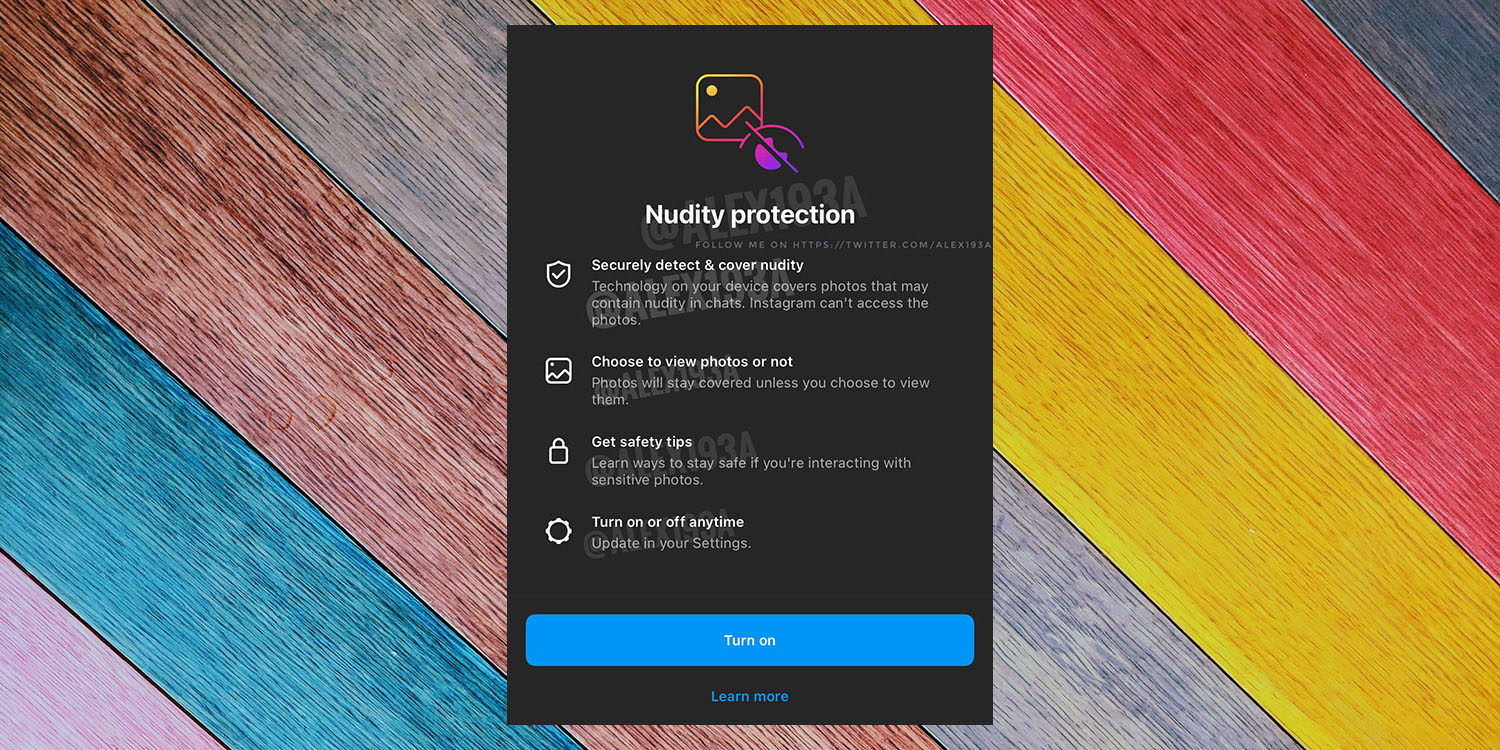Click the Technology on your device description text
Viewport: 1500px width, 750px height.
coord(760,303)
